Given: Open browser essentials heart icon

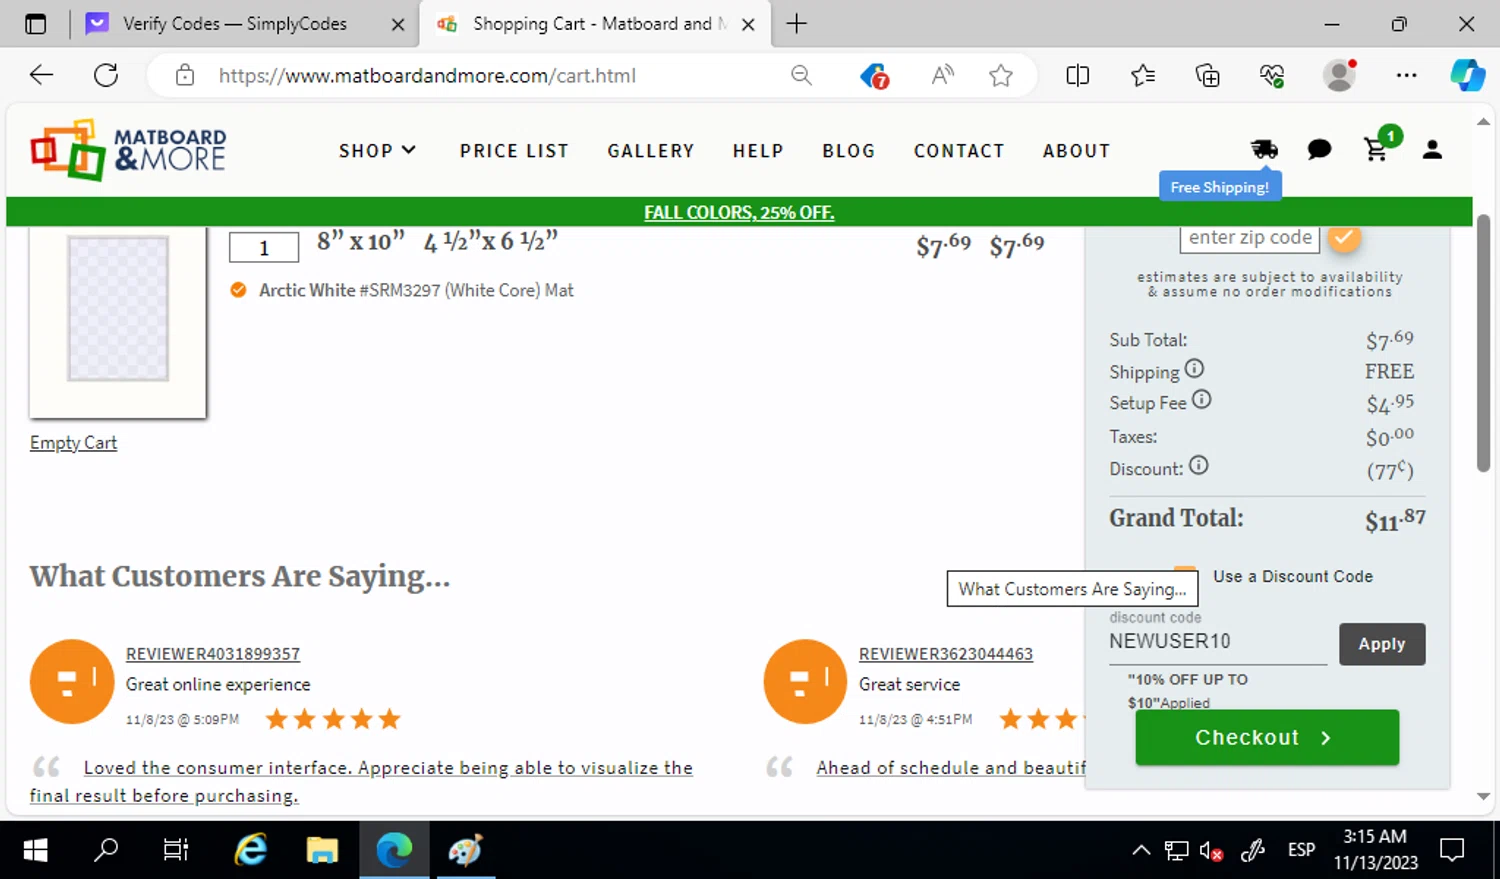Looking at the screenshot, I should point(1272,75).
